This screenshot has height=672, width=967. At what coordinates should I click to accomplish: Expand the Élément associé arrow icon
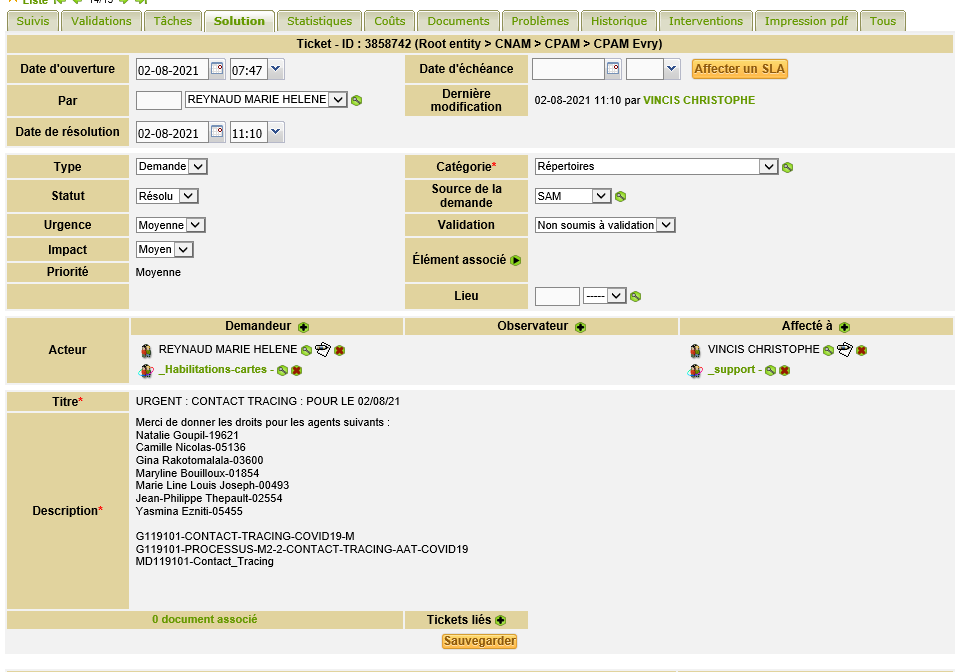pyautogui.click(x=516, y=260)
